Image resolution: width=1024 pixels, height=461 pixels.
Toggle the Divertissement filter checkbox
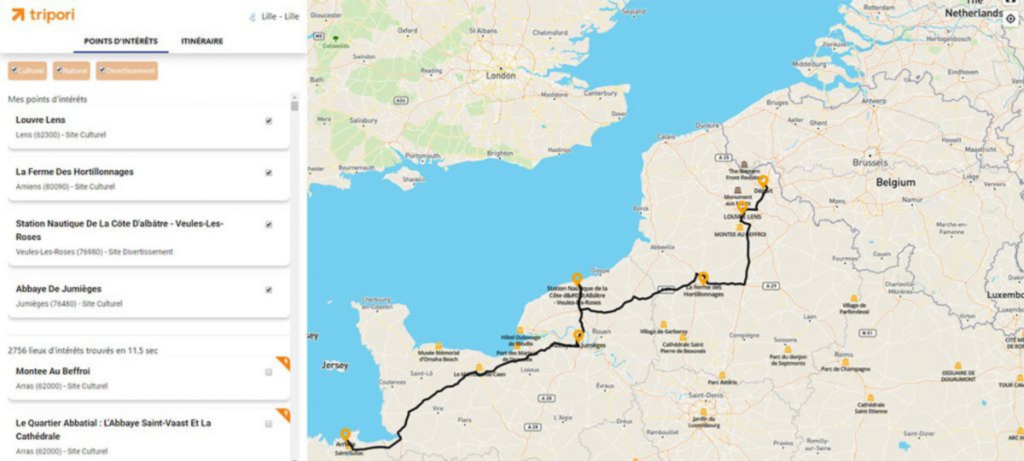click(127, 71)
